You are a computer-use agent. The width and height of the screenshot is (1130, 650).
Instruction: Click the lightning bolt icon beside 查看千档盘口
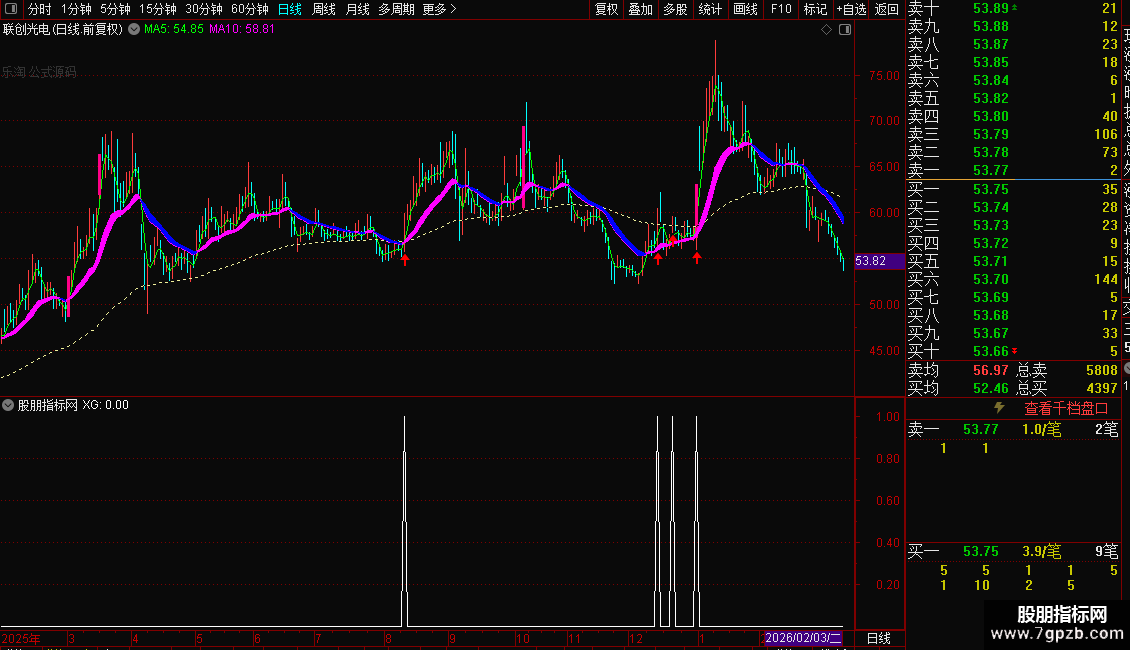[x=999, y=408]
